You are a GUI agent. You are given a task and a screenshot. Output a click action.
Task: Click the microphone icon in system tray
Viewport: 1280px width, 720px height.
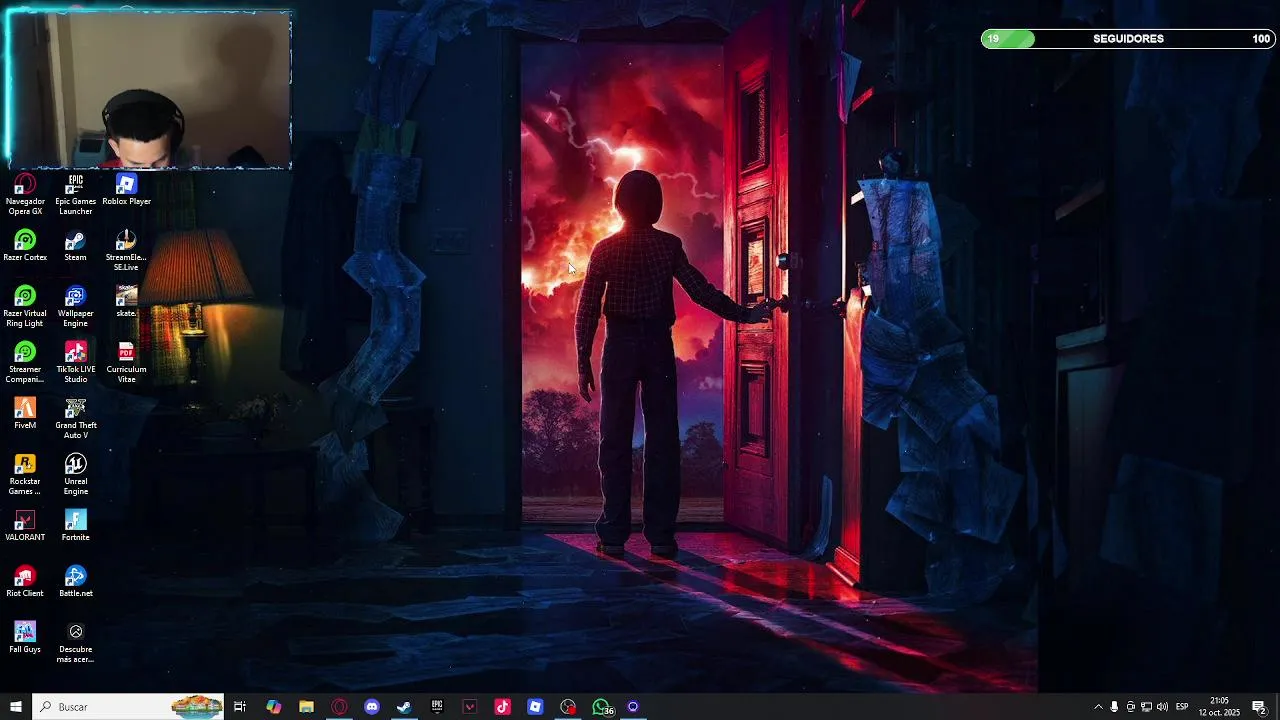(x=1114, y=707)
